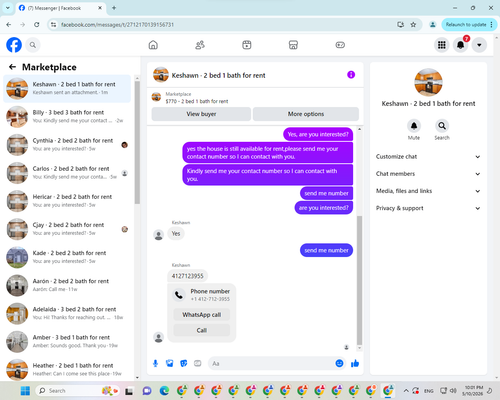
Task: Open the Reels video icon
Action: [x=247, y=45]
